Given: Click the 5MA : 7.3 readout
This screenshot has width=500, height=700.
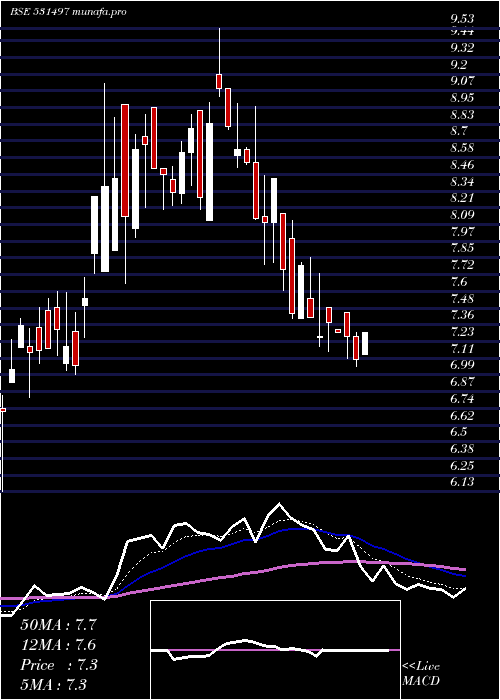Looking at the screenshot, I should 53,685.
